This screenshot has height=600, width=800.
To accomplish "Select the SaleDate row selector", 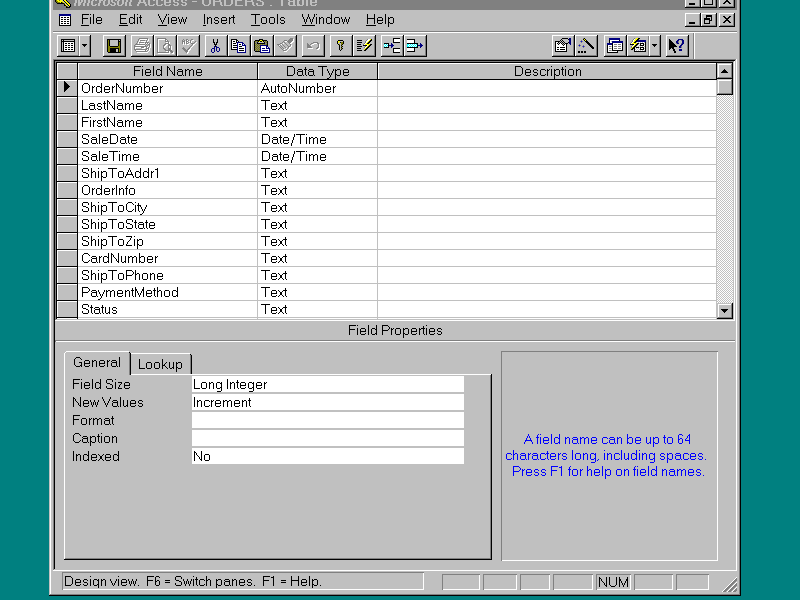I will click(x=66, y=139).
